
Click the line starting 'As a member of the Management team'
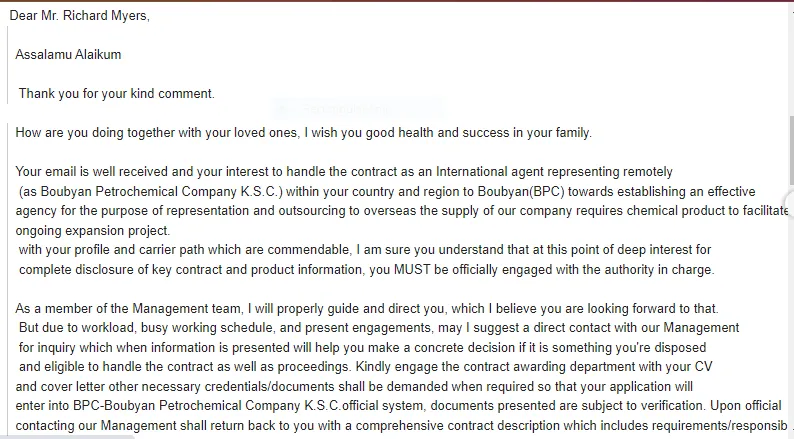coord(367,308)
